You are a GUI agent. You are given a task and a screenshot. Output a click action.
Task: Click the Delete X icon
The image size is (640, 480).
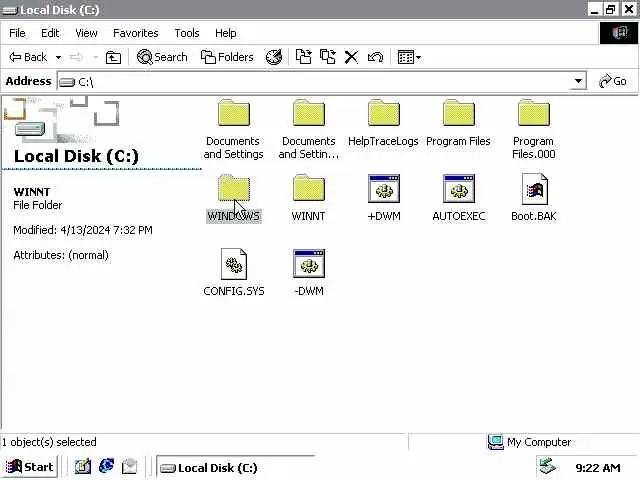351,57
